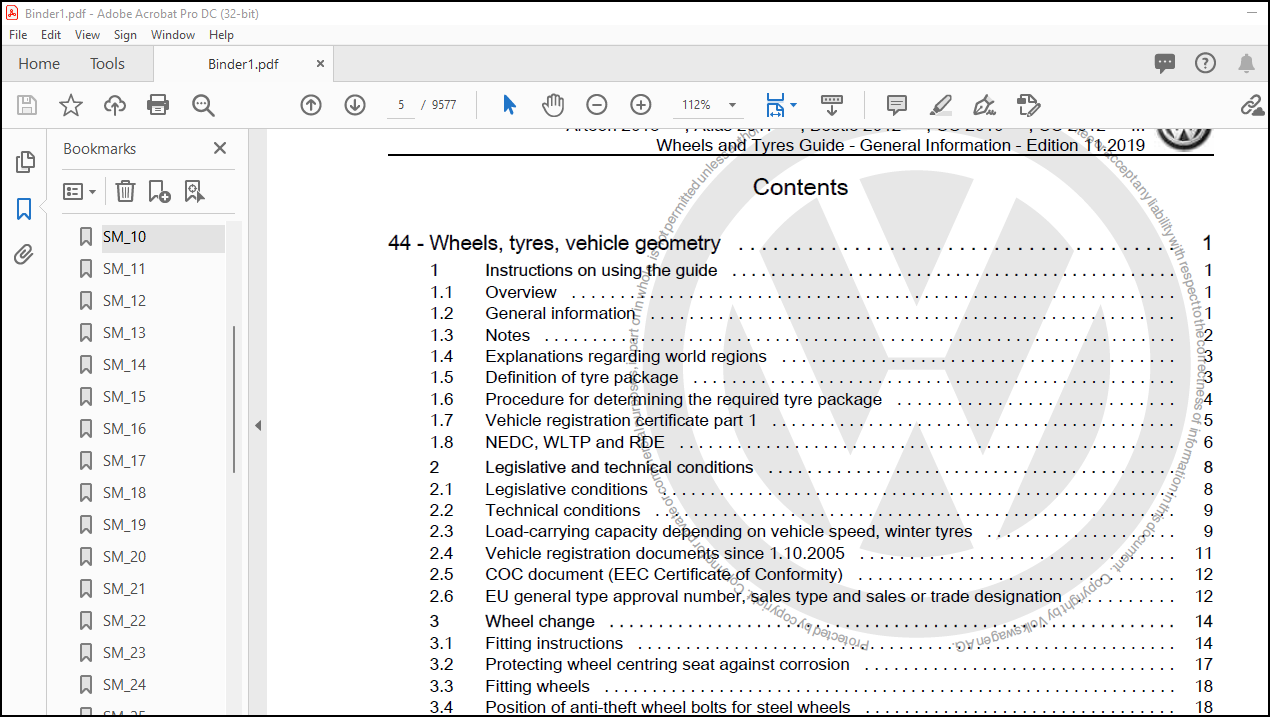Share link to file icon
The width and height of the screenshot is (1270, 717).
(1252, 105)
